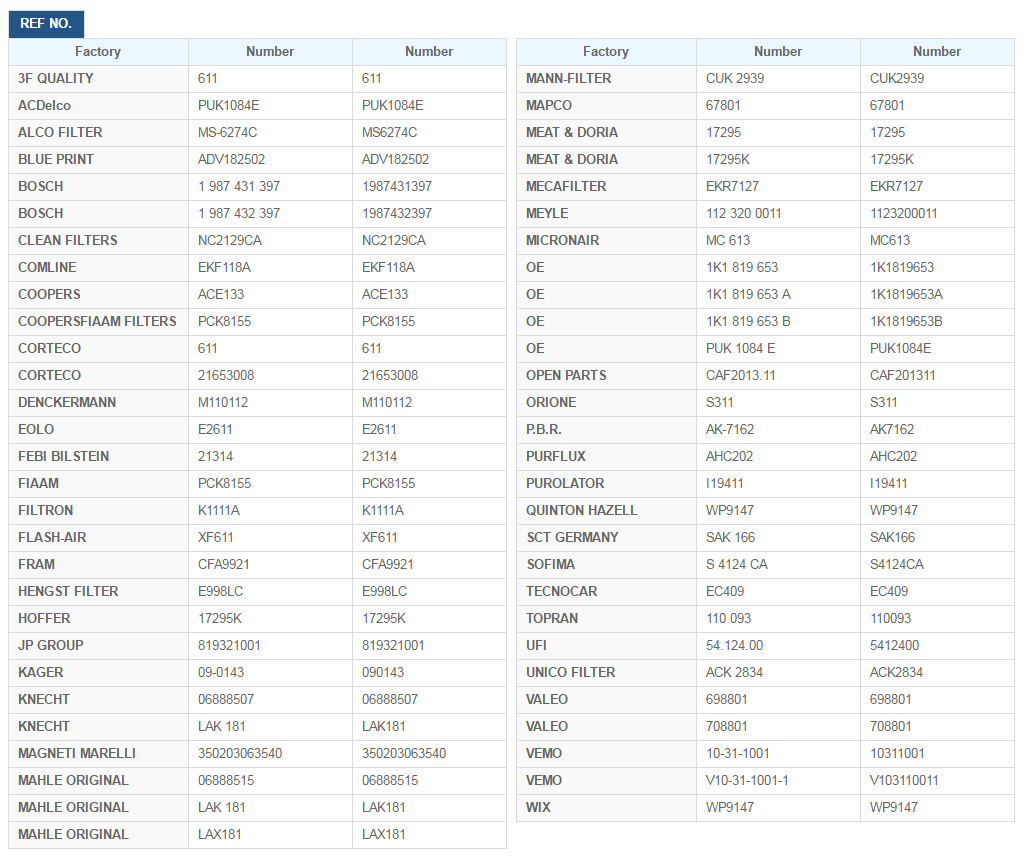1026x859 pixels.
Task: Select FLASH-AIR factory cell
Action: [x=99, y=538]
